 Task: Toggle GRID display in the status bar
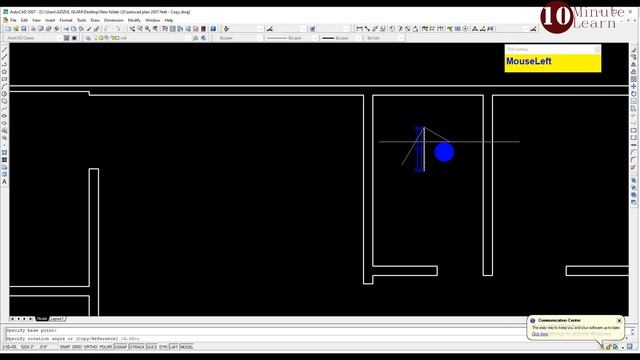77,347
